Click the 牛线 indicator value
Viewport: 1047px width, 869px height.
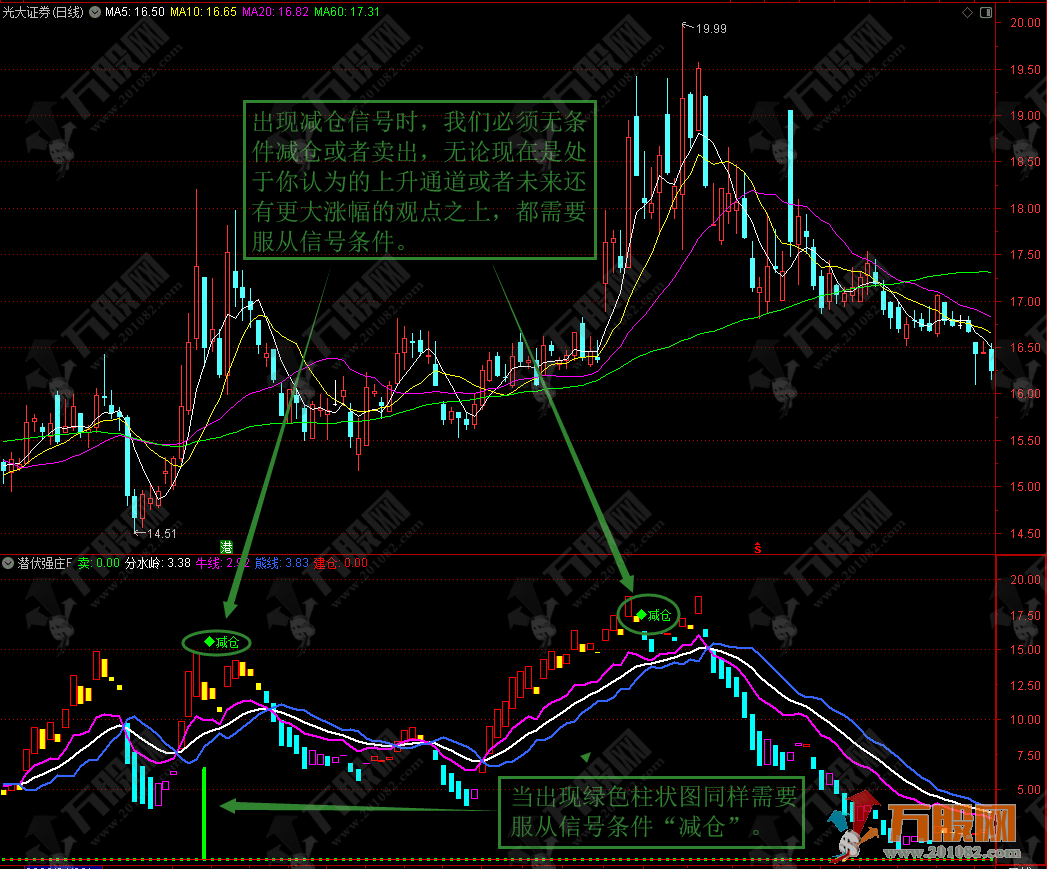[x=222, y=563]
